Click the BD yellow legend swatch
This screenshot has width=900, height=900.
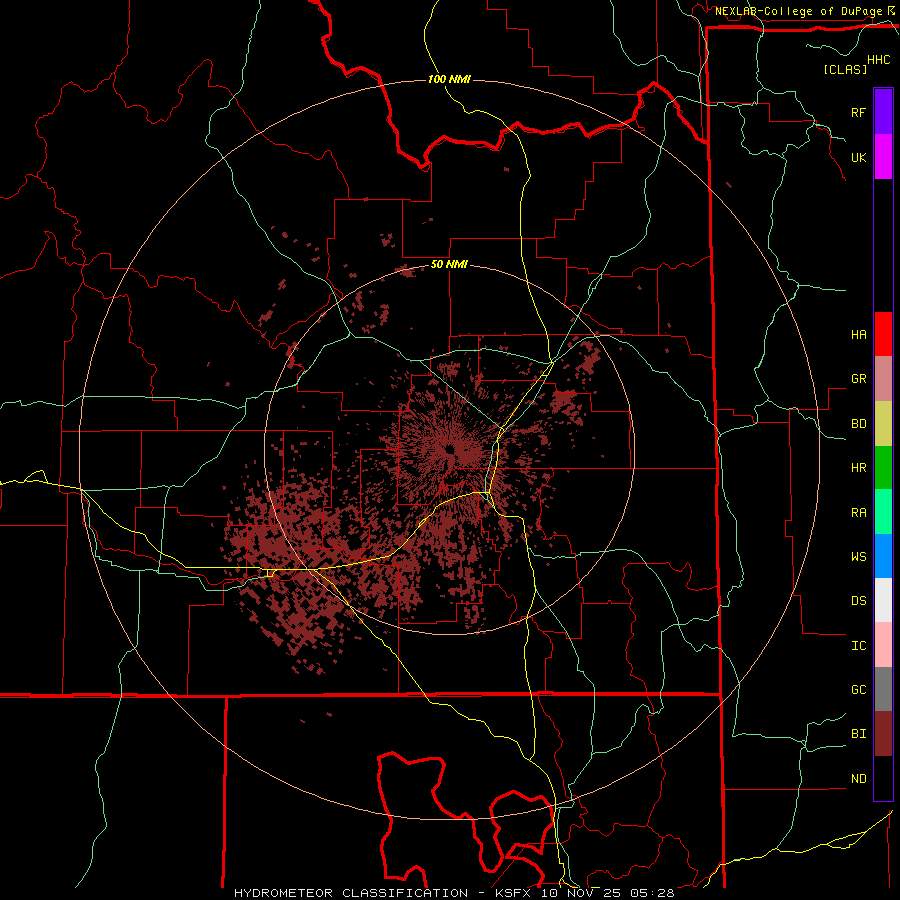click(x=883, y=424)
